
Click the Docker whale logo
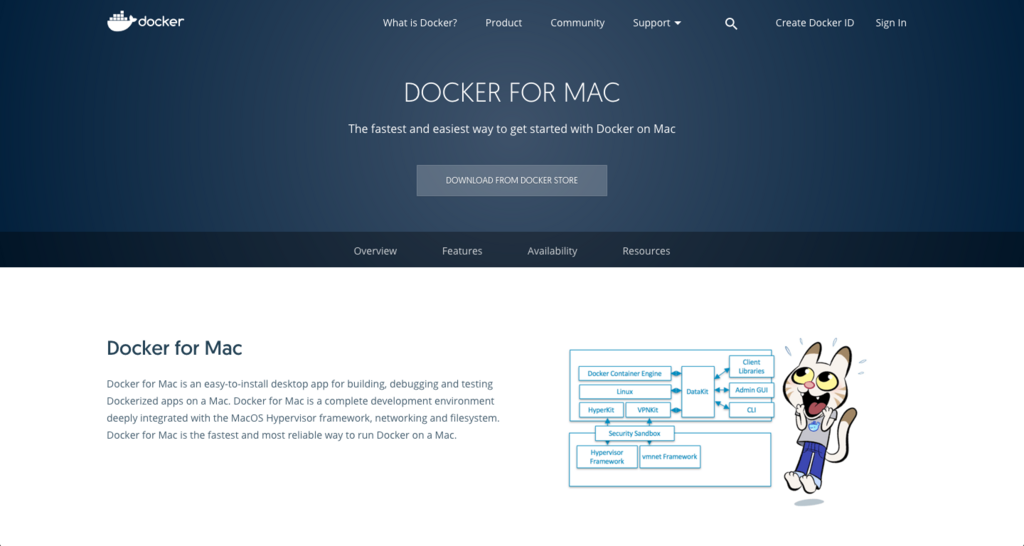pos(145,21)
